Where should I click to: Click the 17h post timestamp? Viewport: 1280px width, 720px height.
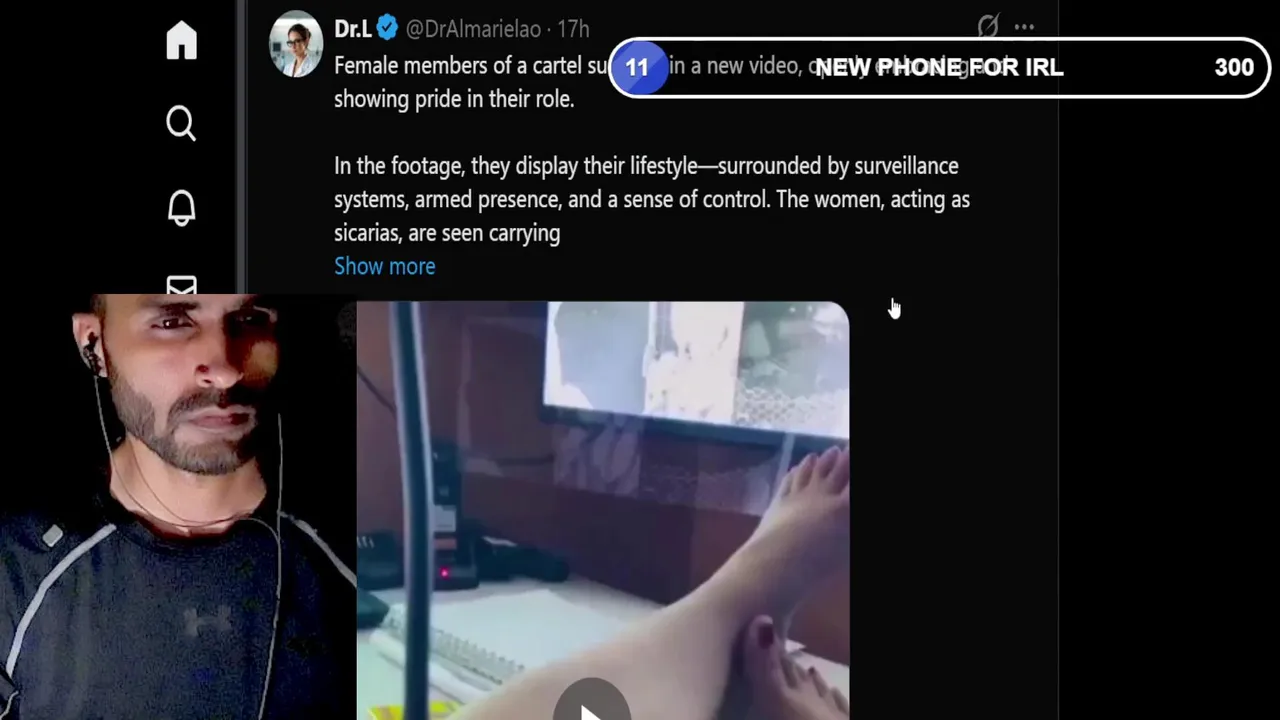click(573, 29)
